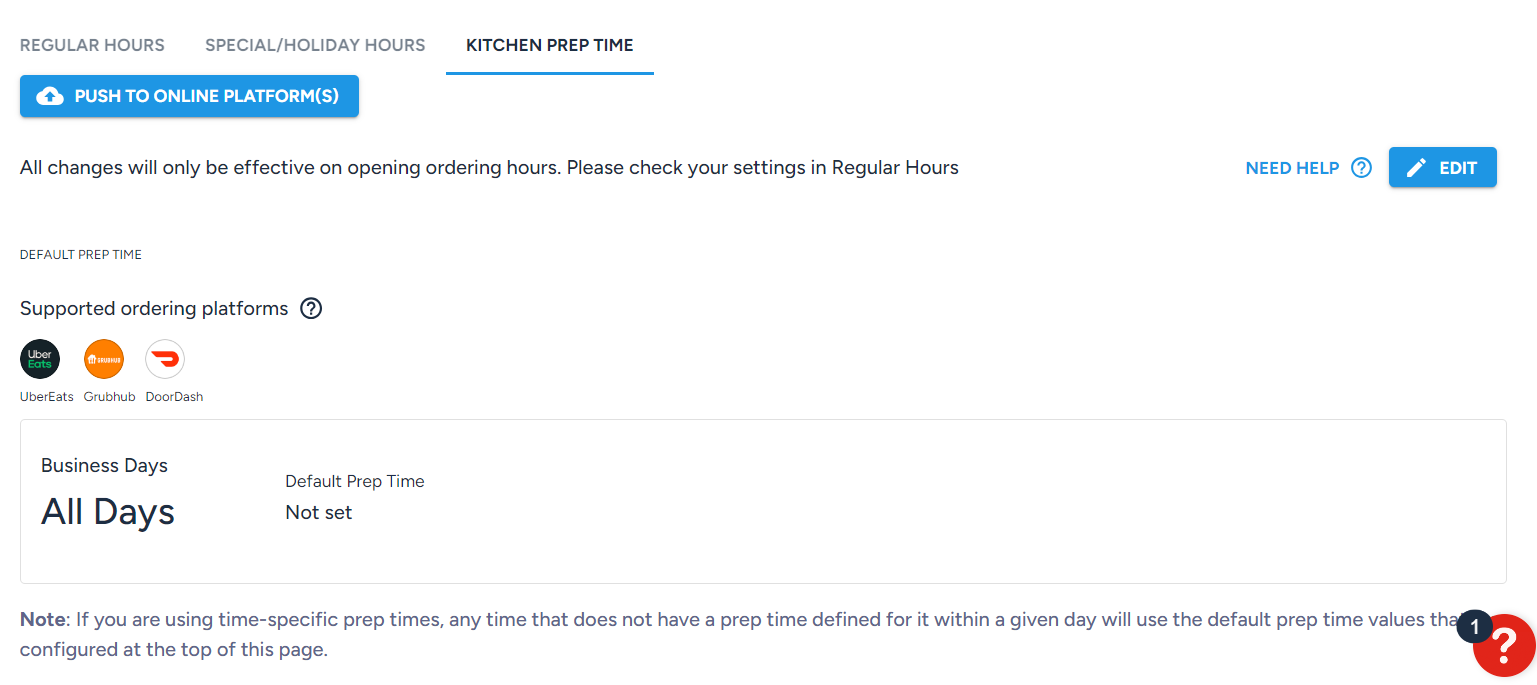
Task: Select the All Days business row
Action: point(108,511)
